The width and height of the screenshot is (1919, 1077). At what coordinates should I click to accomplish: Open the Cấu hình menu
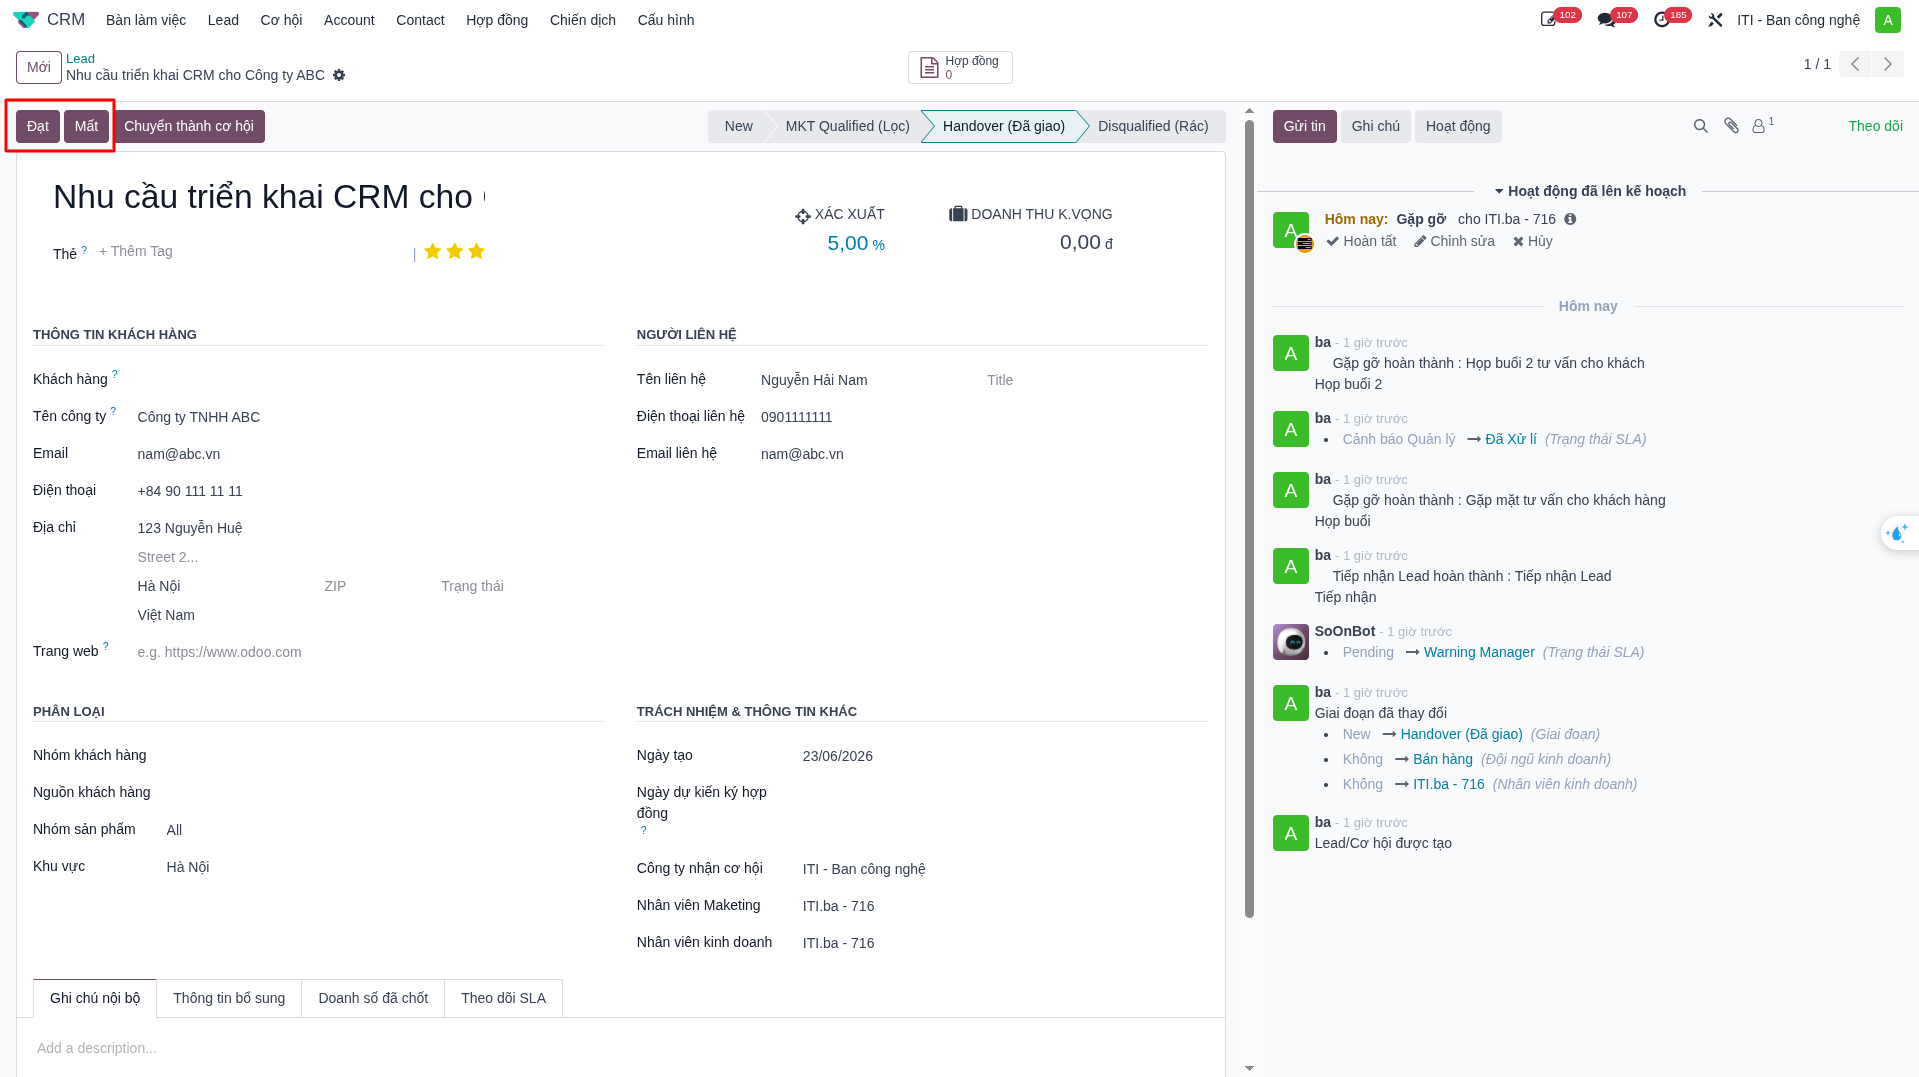665,20
